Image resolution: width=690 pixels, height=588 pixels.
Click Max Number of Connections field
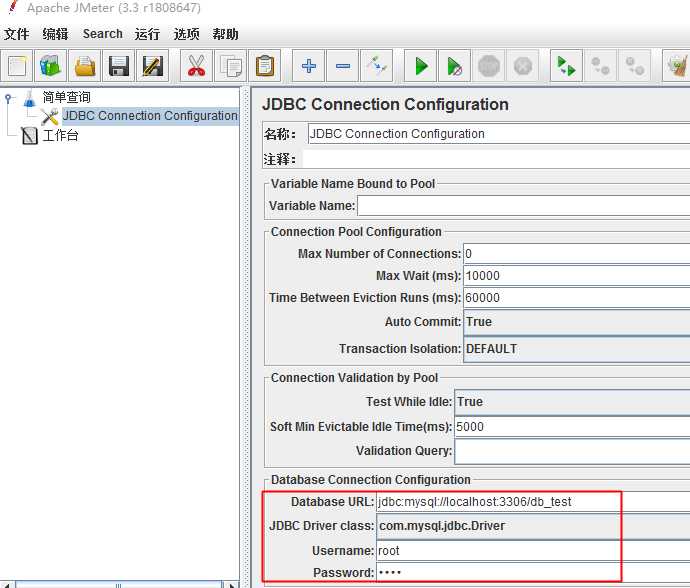[576, 254]
